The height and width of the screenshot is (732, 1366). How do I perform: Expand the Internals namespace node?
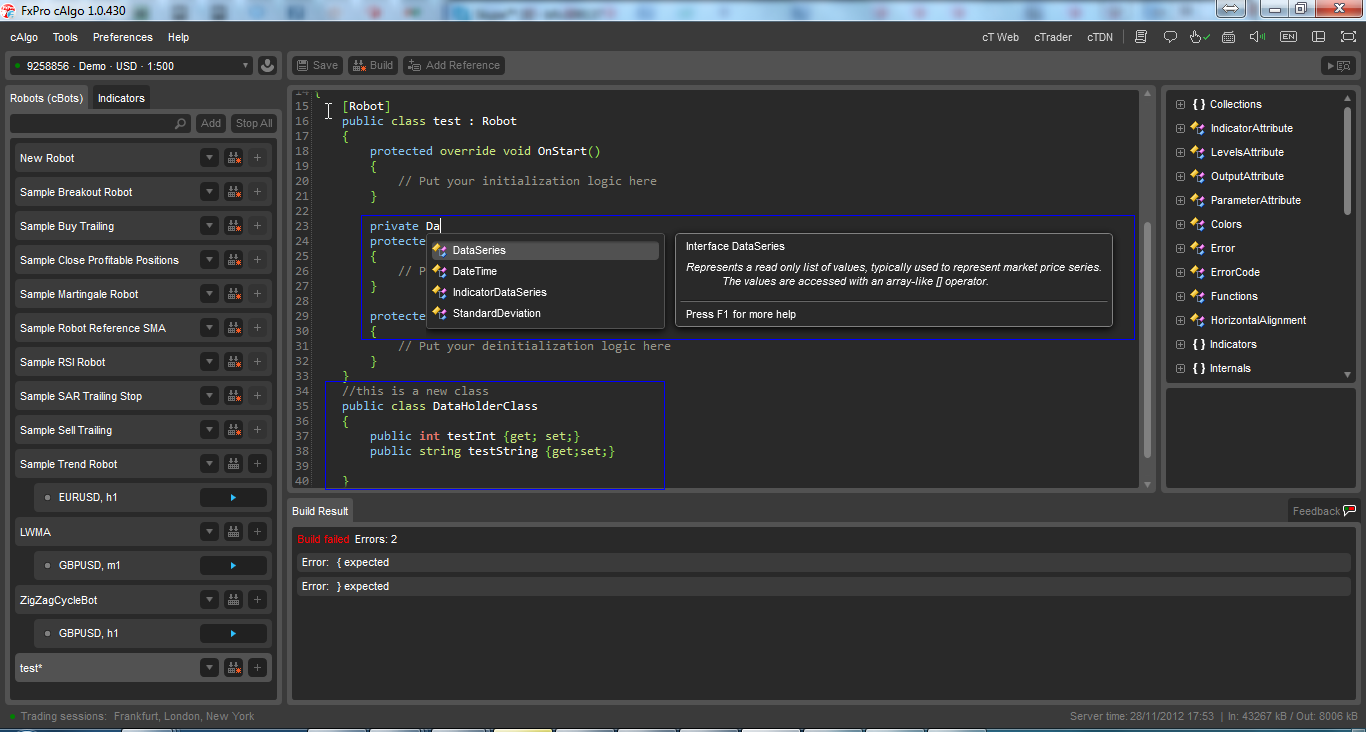(x=1180, y=368)
